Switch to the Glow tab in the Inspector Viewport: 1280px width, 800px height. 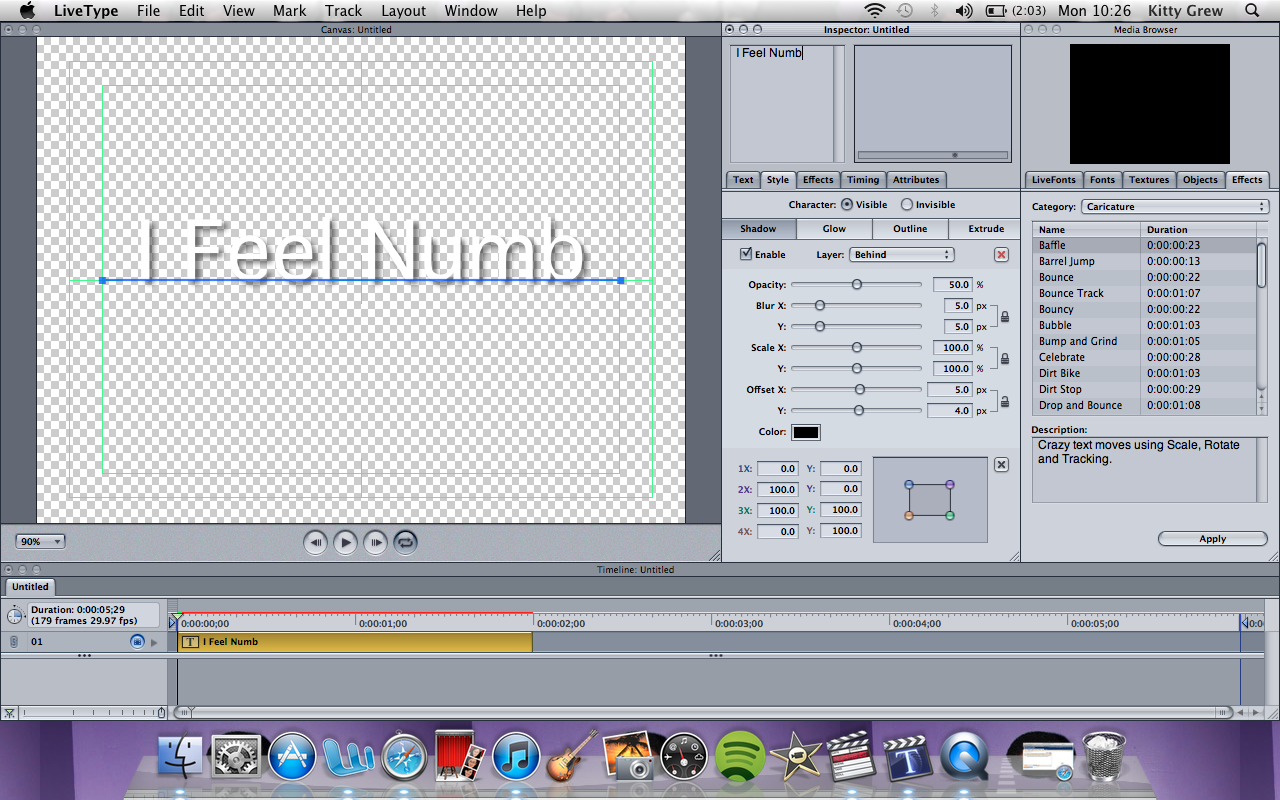(833, 228)
